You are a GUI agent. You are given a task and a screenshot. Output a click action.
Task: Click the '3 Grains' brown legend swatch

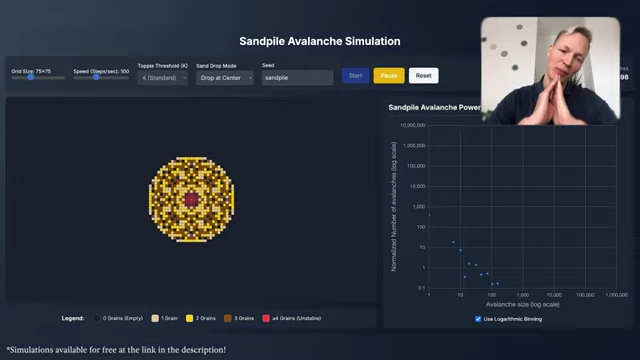pos(228,318)
